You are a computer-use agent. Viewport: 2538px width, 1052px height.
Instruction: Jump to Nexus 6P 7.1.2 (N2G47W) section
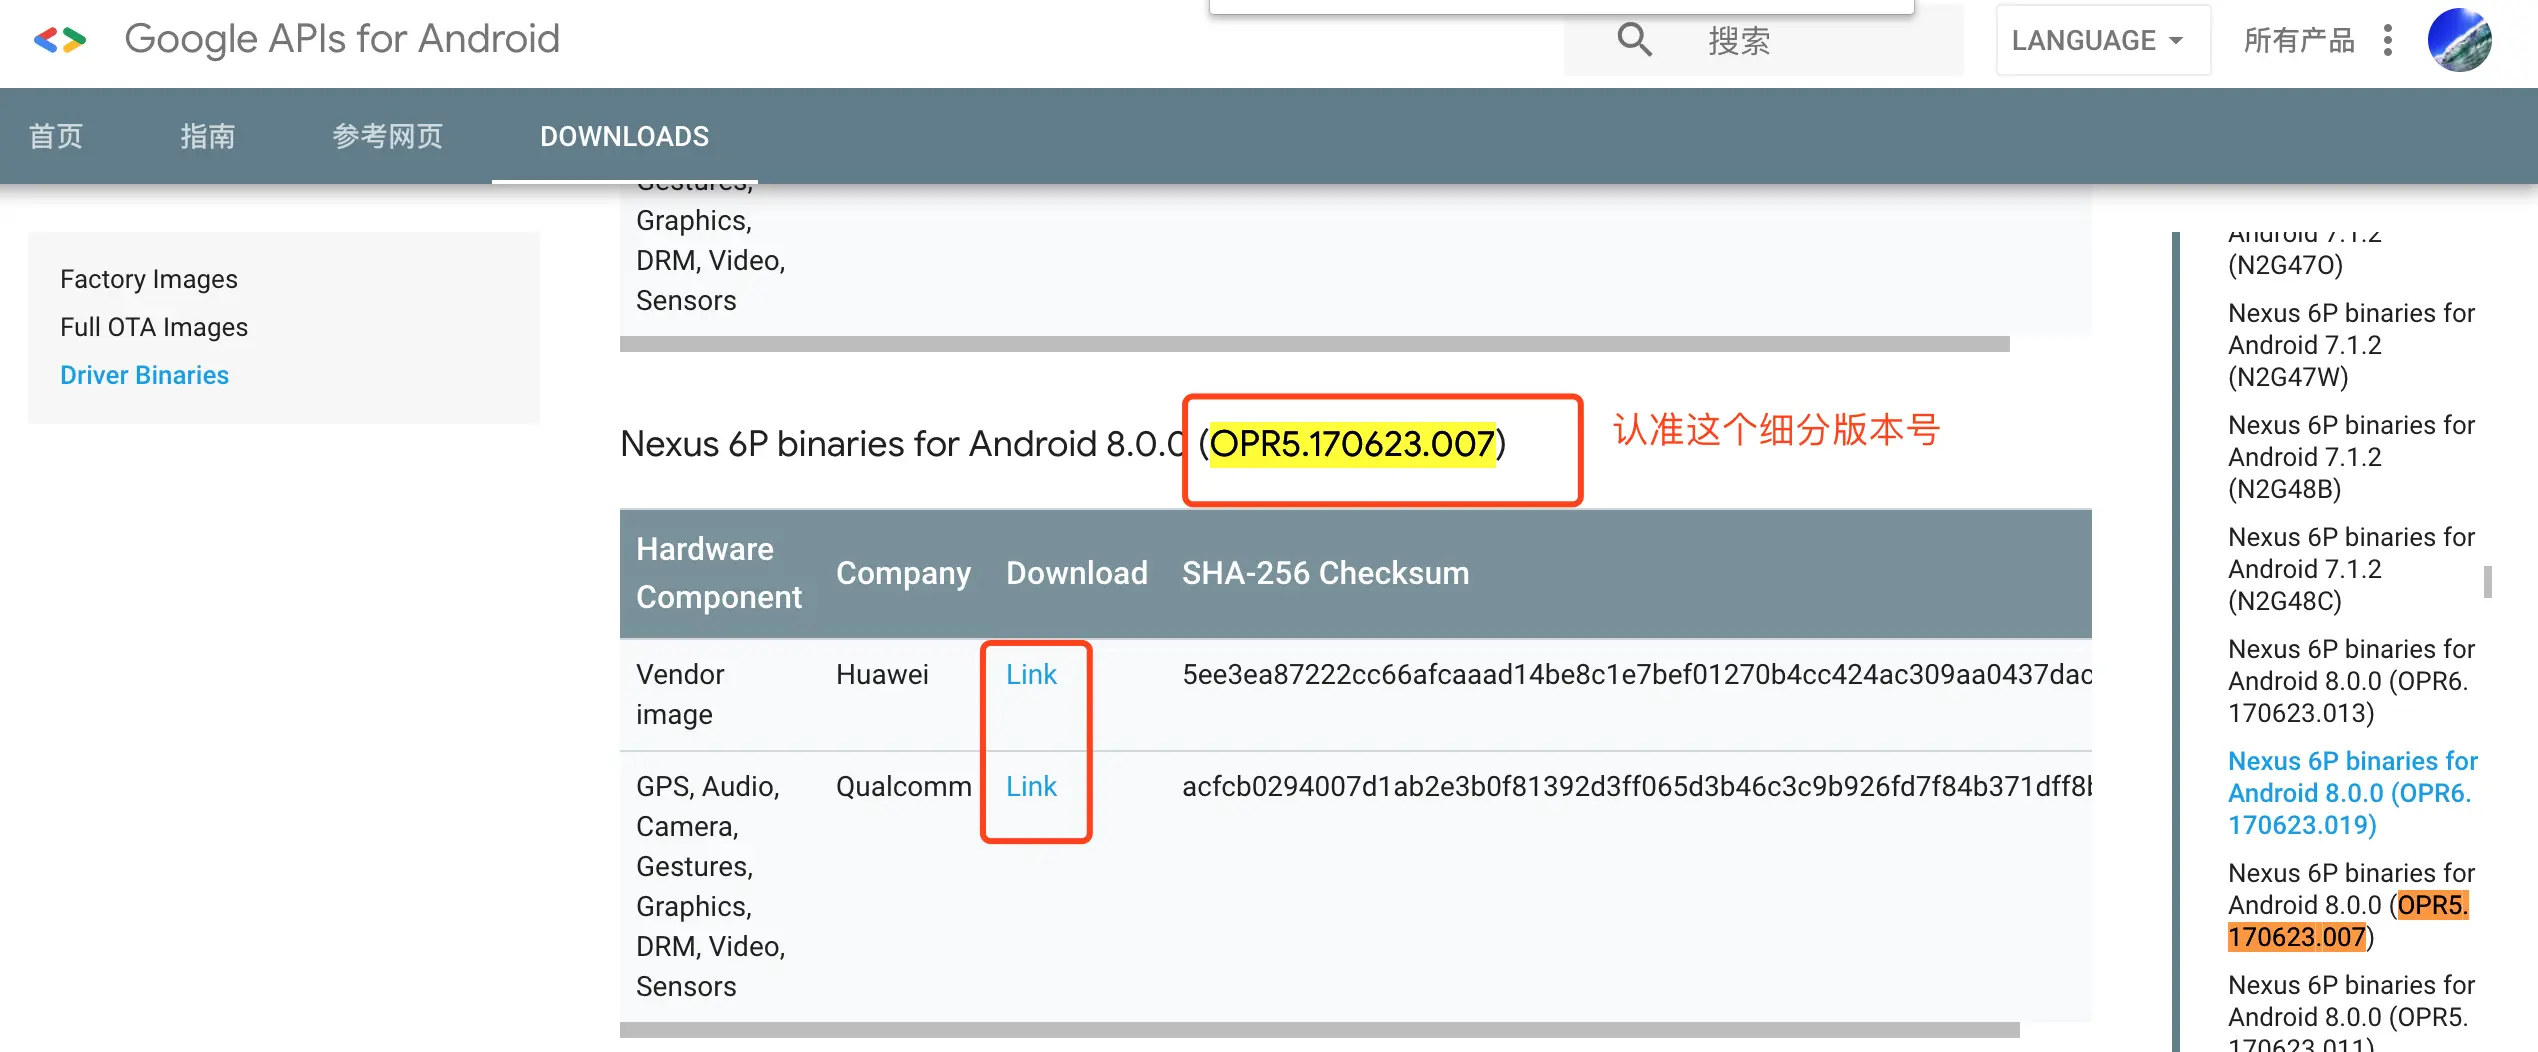(2351, 345)
